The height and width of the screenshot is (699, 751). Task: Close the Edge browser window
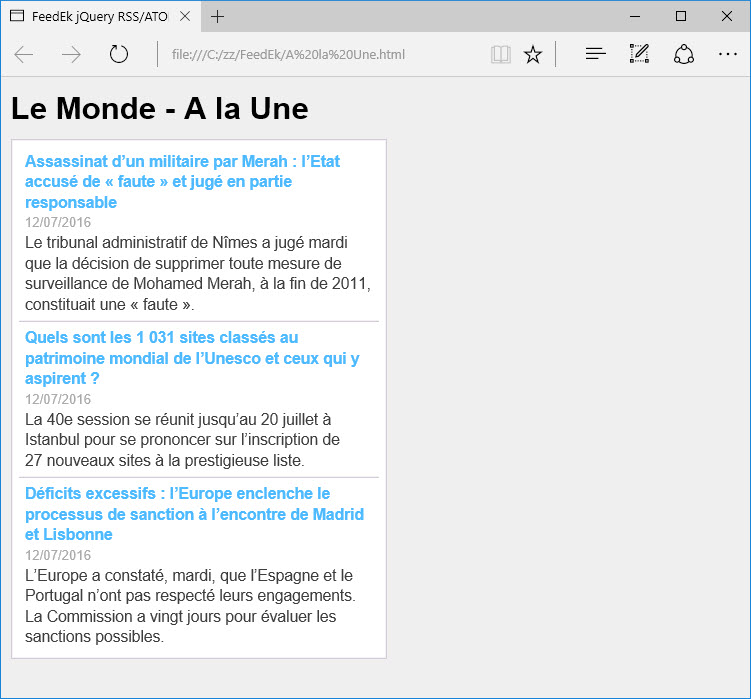pos(727,17)
